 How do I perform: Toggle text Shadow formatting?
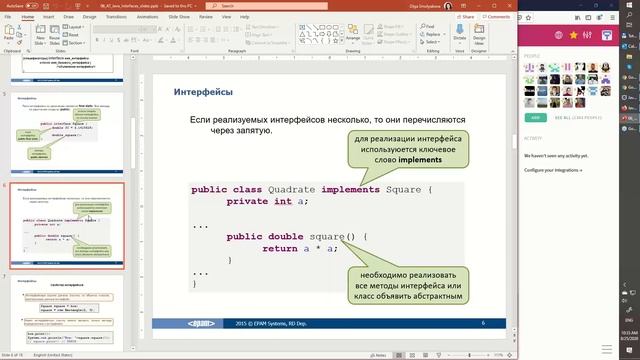(118, 40)
